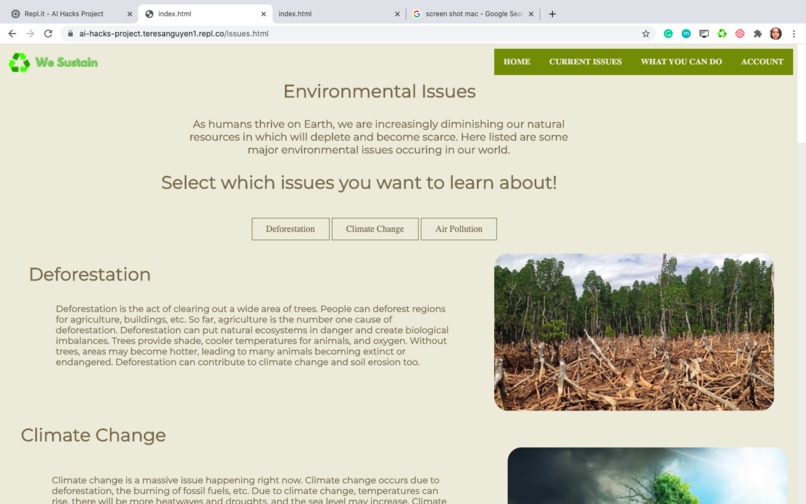806x504 pixels.
Task: Open the ACCOUNT nav item
Action: pyautogui.click(x=762, y=62)
